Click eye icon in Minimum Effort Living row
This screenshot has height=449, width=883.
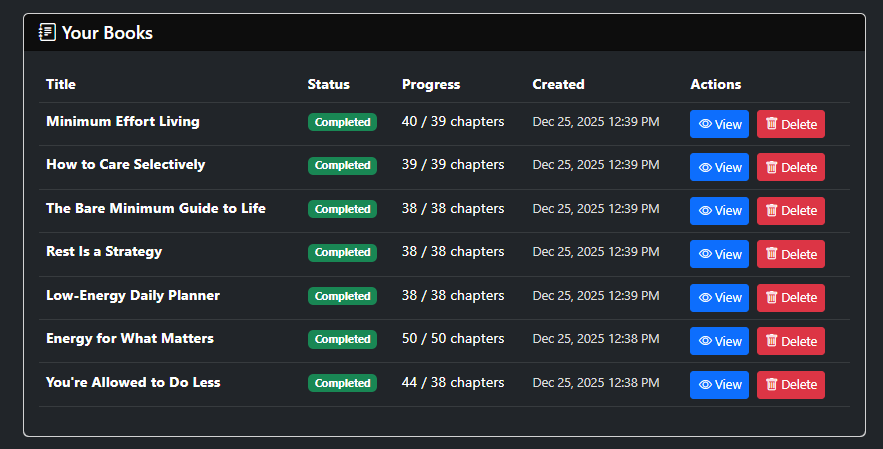point(705,124)
